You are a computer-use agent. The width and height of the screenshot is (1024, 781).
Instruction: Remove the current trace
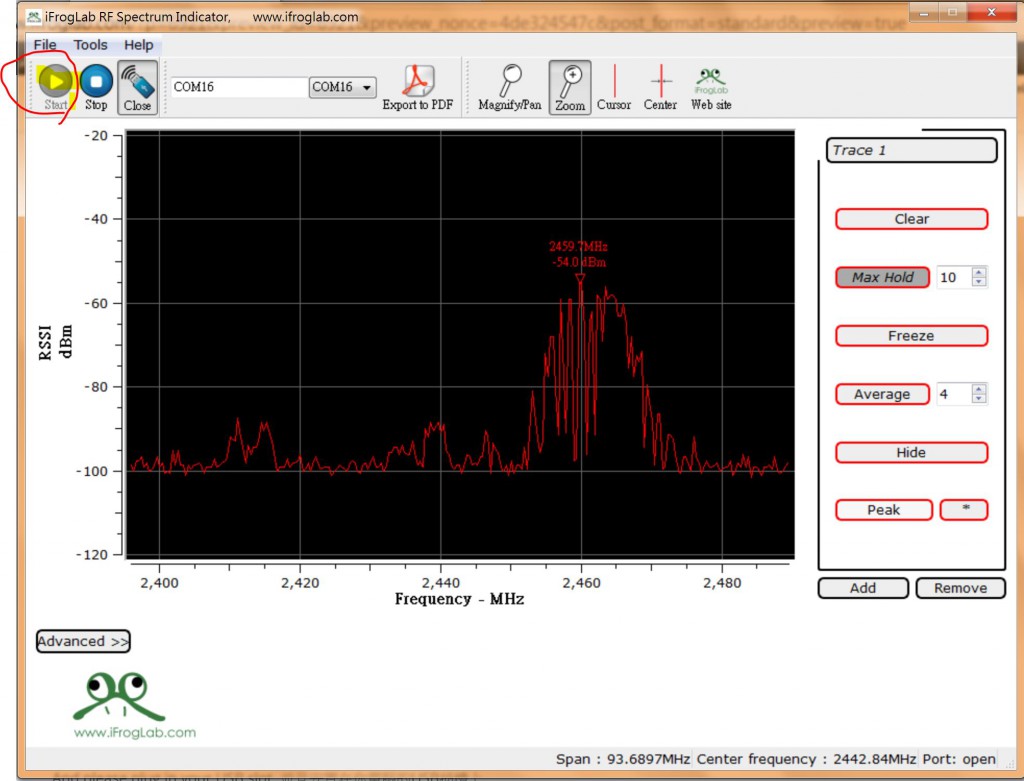click(x=961, y=588)
